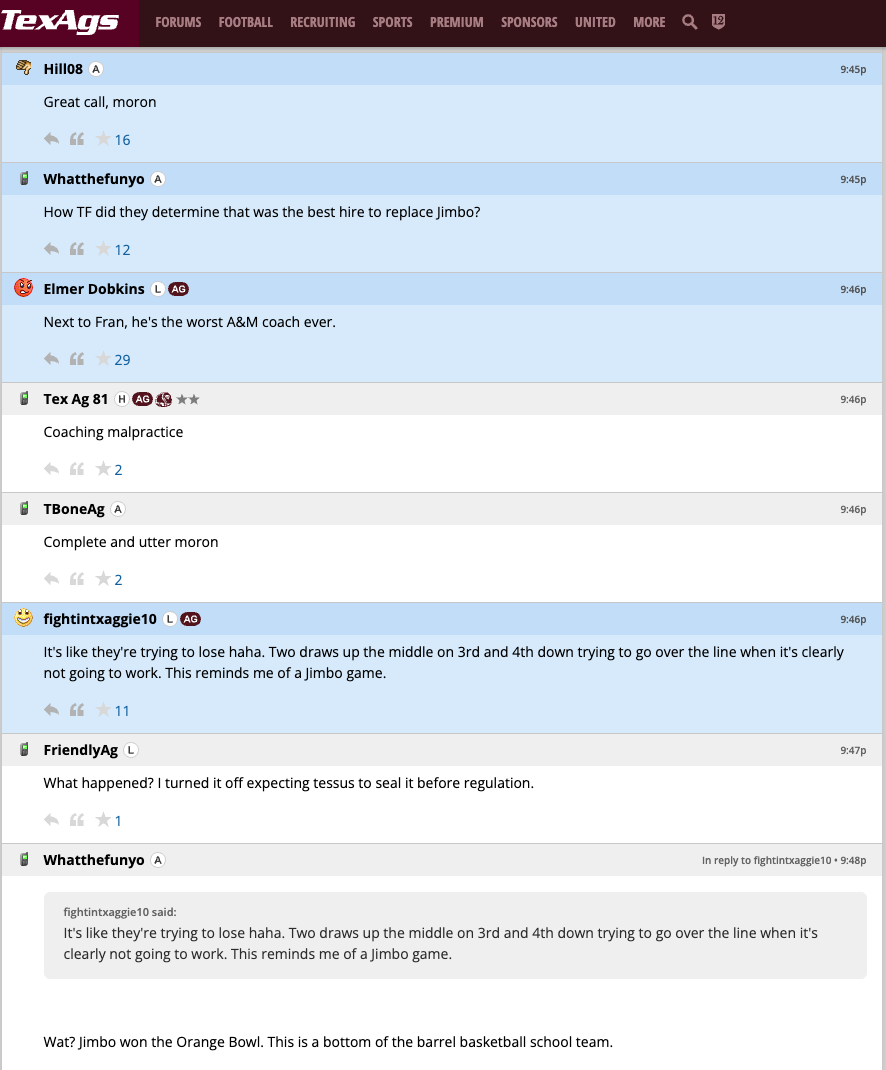Open the SPORTS menu
This screenshot has width=886, height=1070.
click(x=392, y=22)
